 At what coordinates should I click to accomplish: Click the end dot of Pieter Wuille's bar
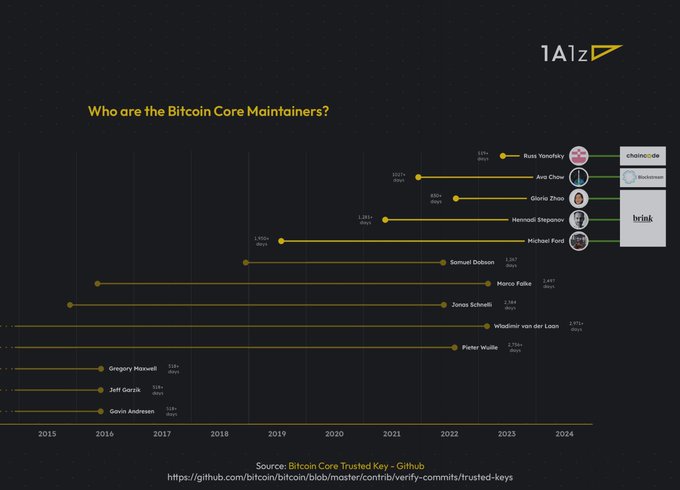454,348
